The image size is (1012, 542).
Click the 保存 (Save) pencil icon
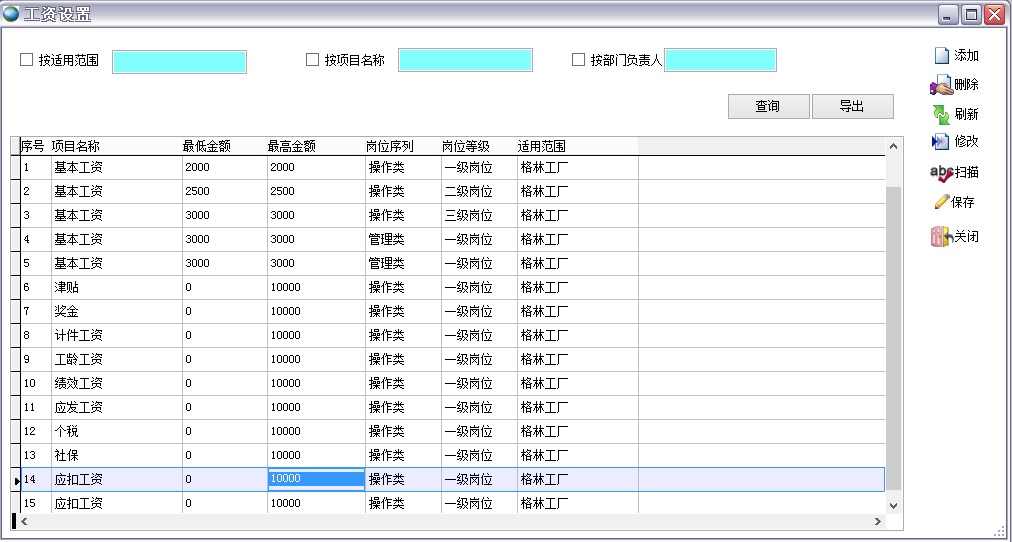pos(941,202)
